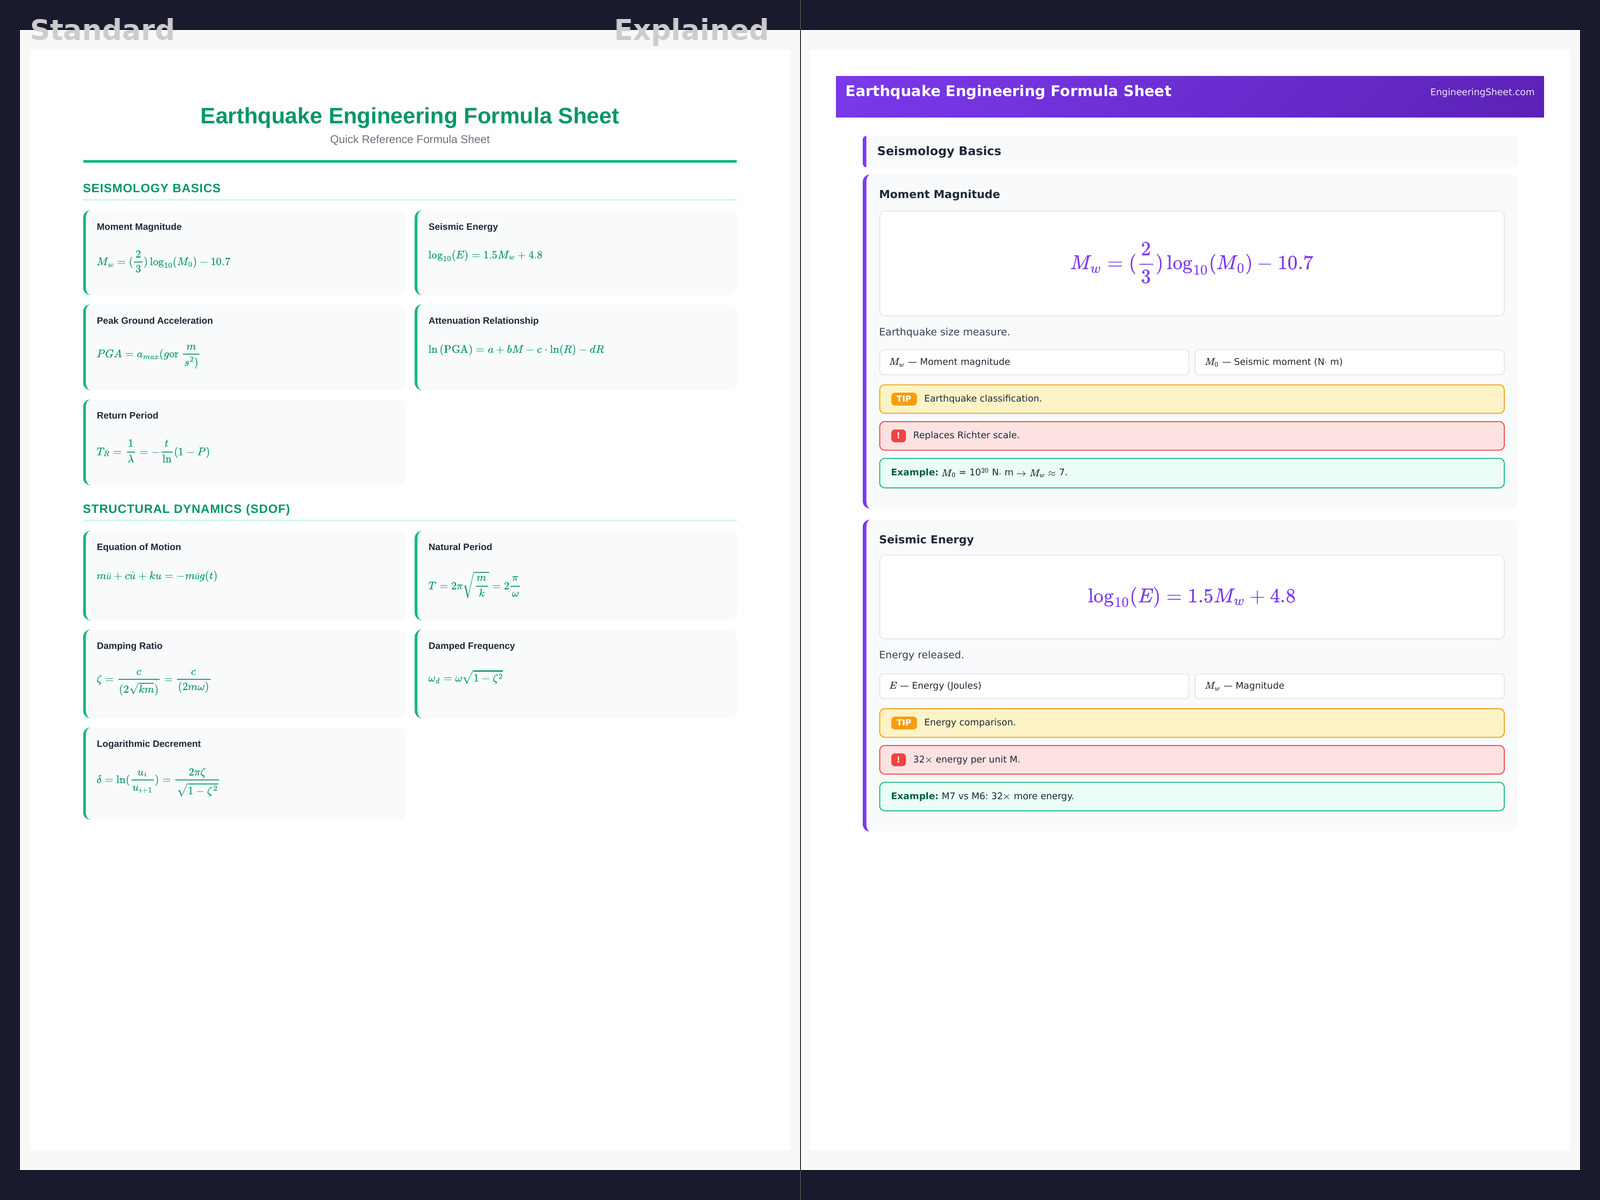Click the Structural Dynamics (SDOF) section heading

coord(187,509)
